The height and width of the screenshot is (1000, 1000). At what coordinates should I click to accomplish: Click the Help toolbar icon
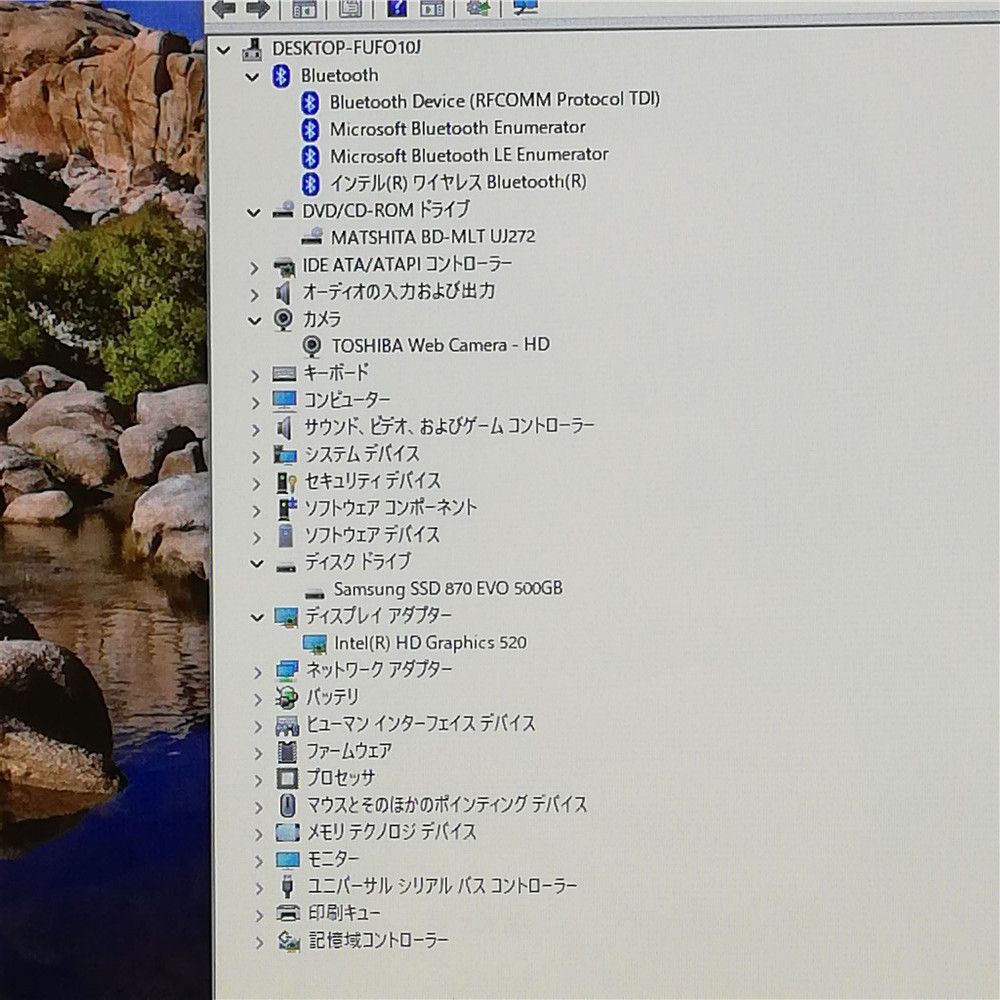395,10
